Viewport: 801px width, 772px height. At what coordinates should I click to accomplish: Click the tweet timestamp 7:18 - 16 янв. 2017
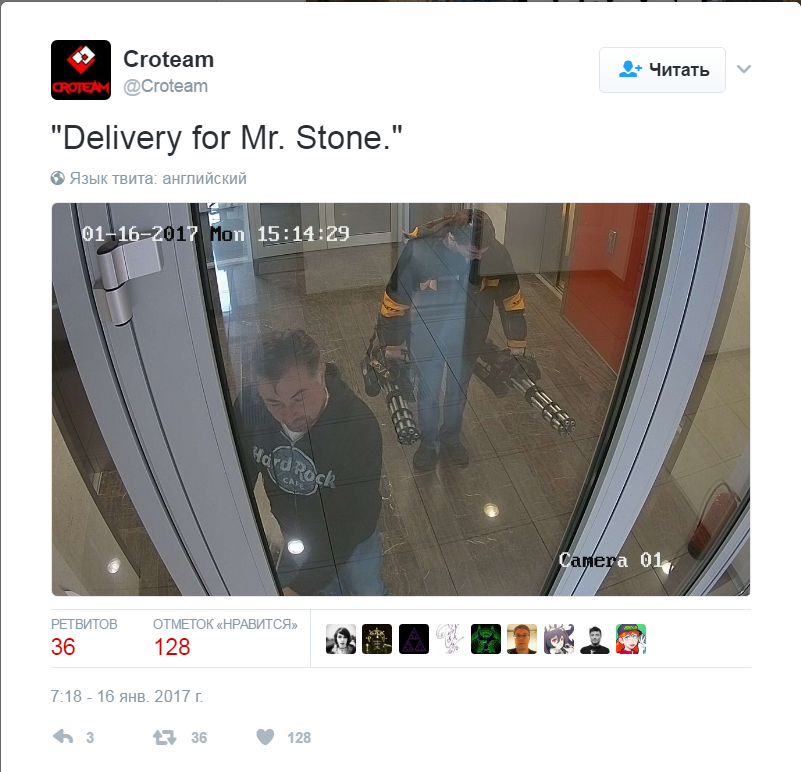pyautogui.click(x=127, y=696)
